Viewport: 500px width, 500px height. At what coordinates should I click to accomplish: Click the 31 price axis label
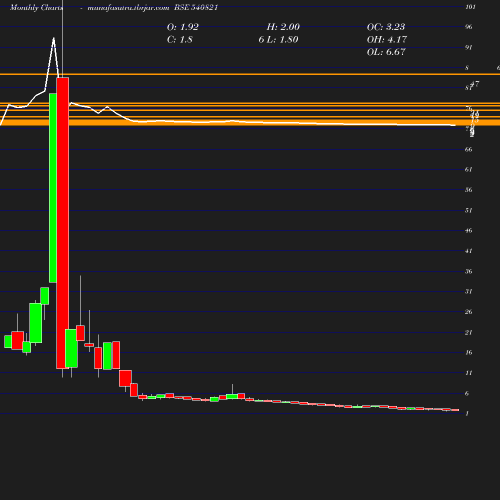click(x=469, y=292)
